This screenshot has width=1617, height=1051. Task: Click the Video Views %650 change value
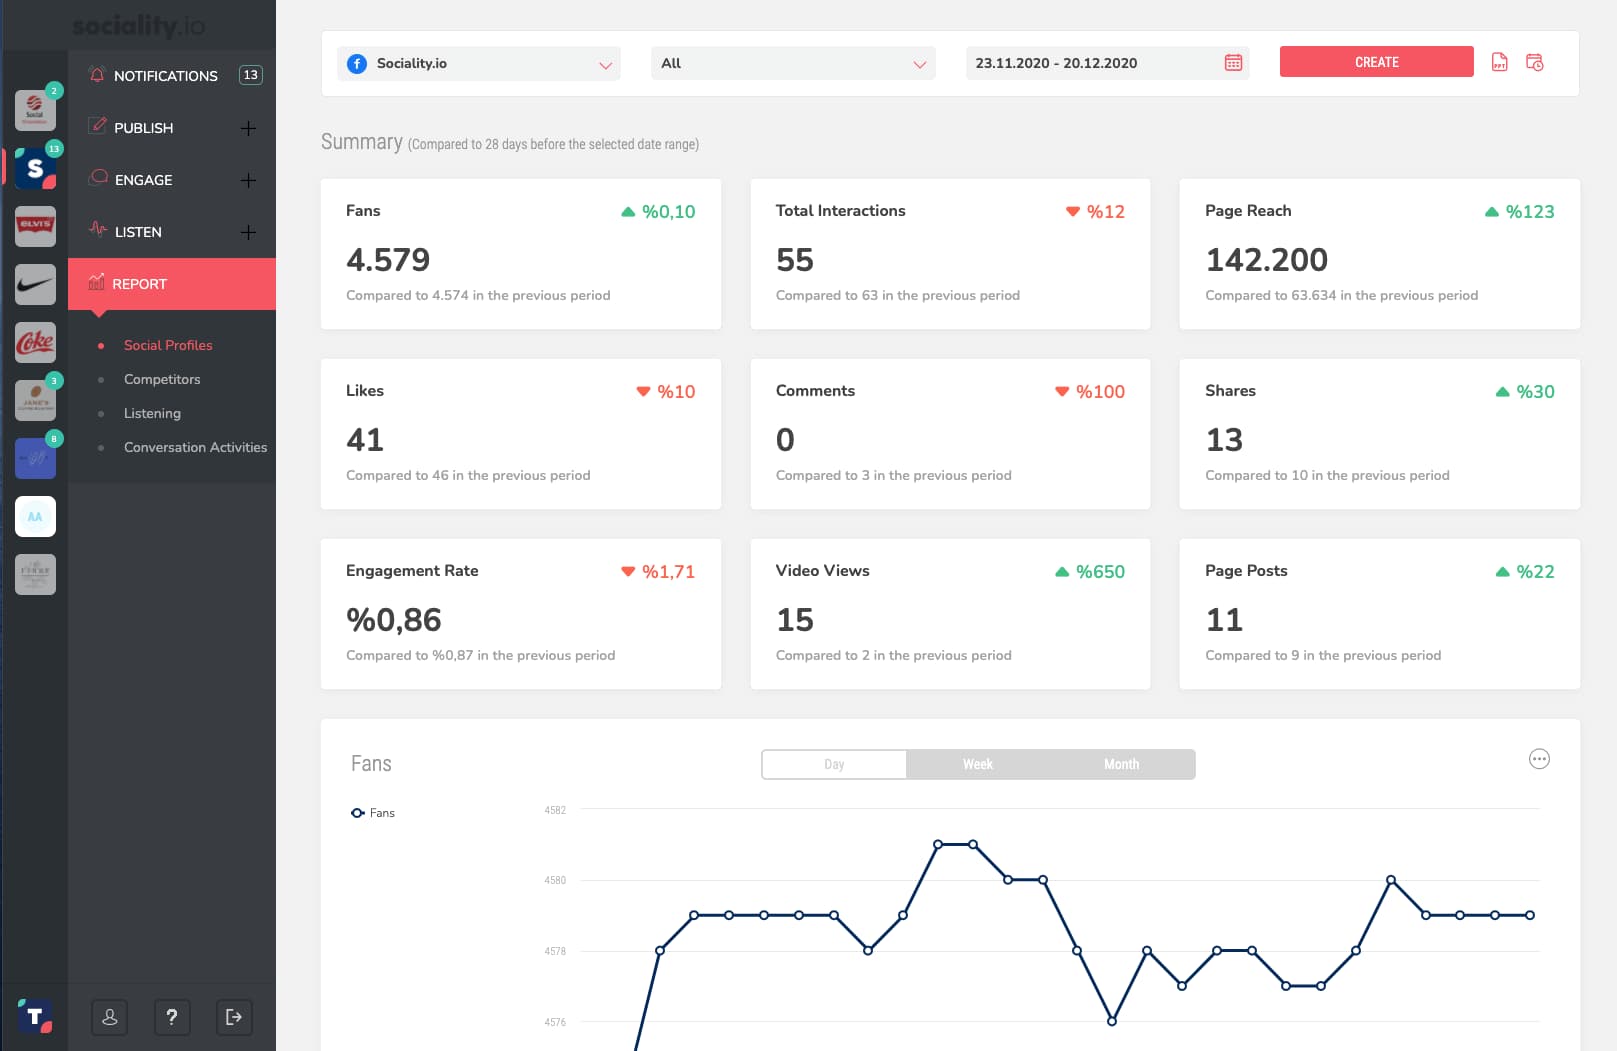[1100, 572]
